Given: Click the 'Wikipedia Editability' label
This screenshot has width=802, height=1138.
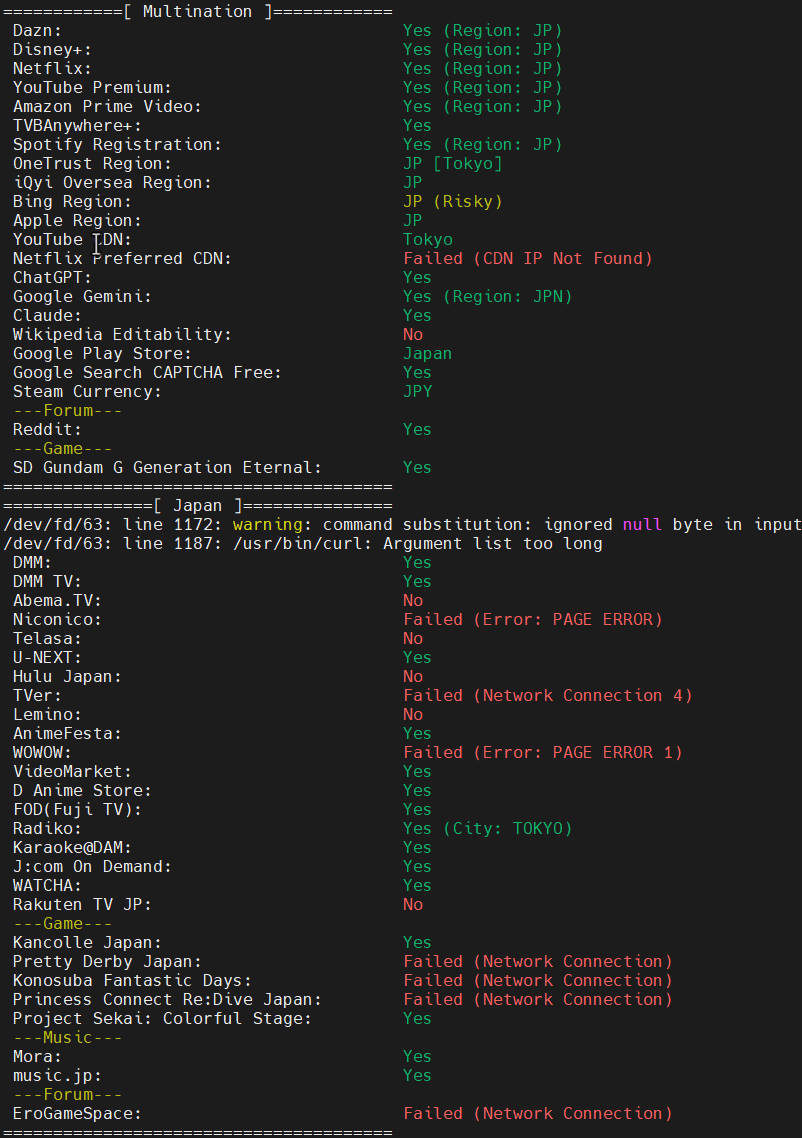Looking at the screenshot, I should pos(122,335).
